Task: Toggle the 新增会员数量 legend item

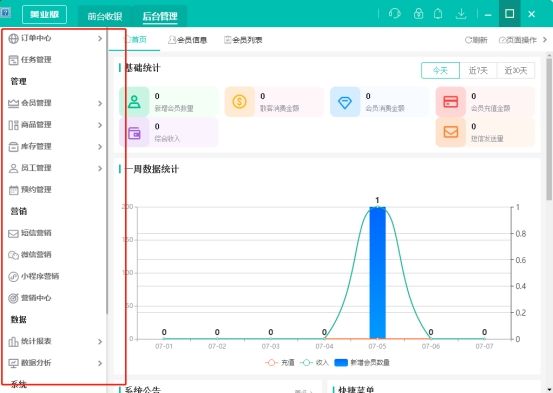Action: pyautogui.click(x=362, y=363)
